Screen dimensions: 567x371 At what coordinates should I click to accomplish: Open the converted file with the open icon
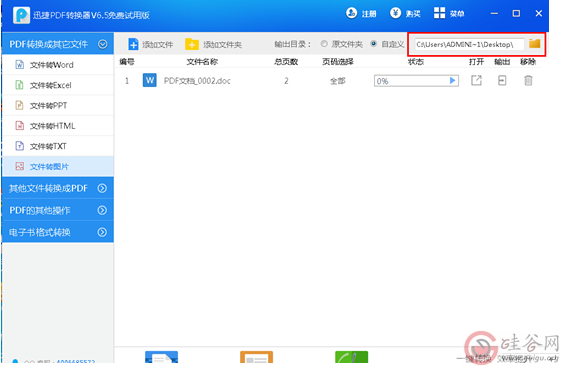pos(476,80)
